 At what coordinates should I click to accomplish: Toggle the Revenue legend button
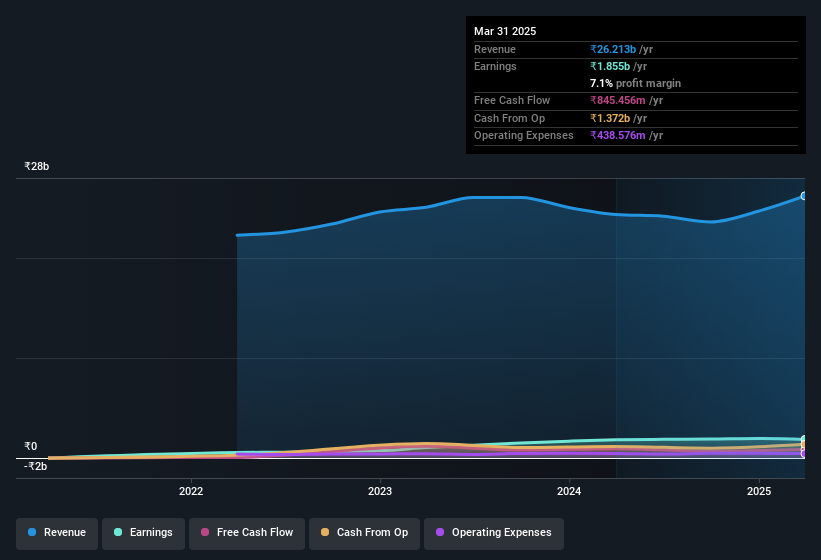click(x=57, y=533)
